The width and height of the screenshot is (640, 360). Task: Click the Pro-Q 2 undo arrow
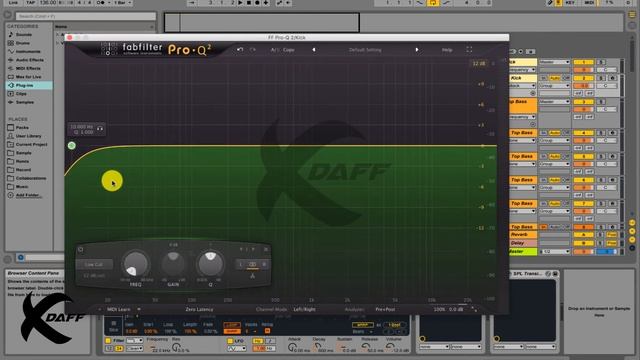point(240,50)
